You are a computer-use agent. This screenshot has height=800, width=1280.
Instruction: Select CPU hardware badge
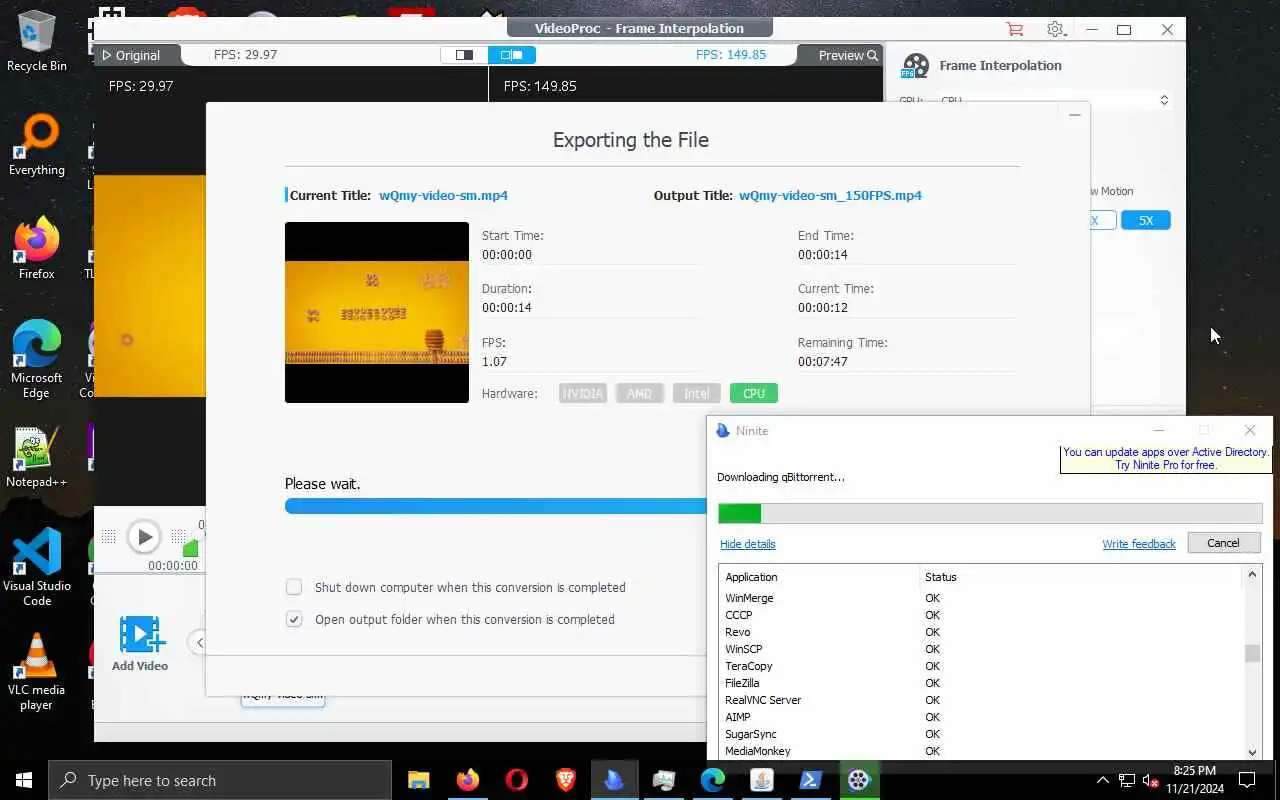point(754,393)
